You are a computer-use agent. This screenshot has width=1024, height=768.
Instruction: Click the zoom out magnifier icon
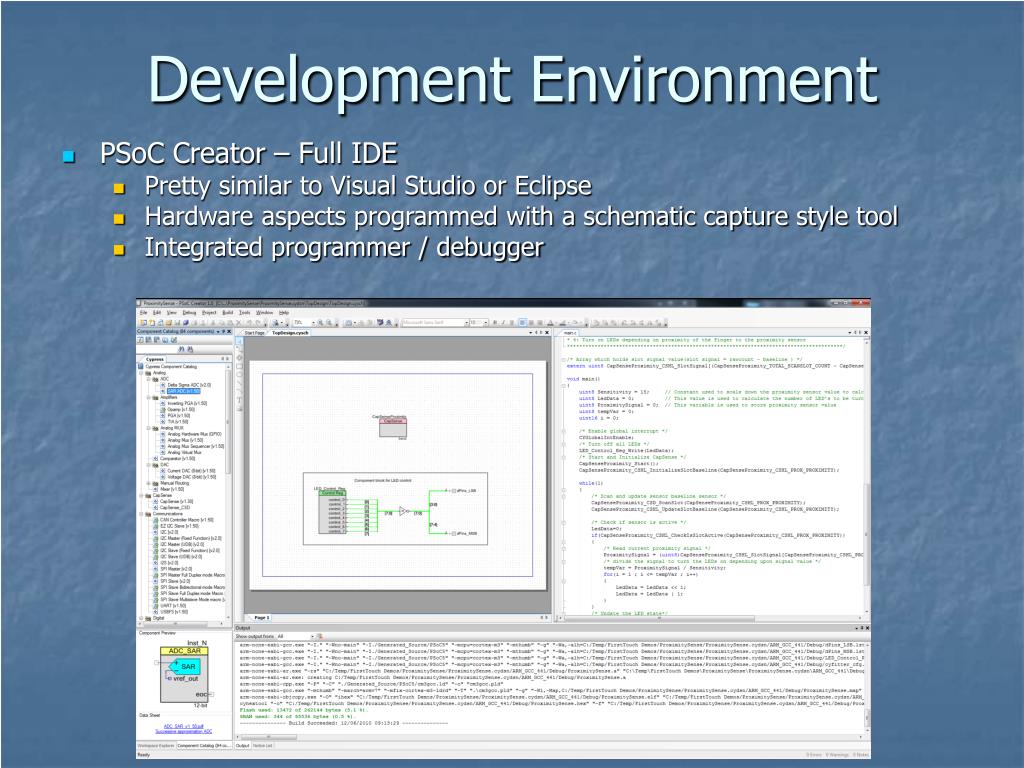point(328,323)
